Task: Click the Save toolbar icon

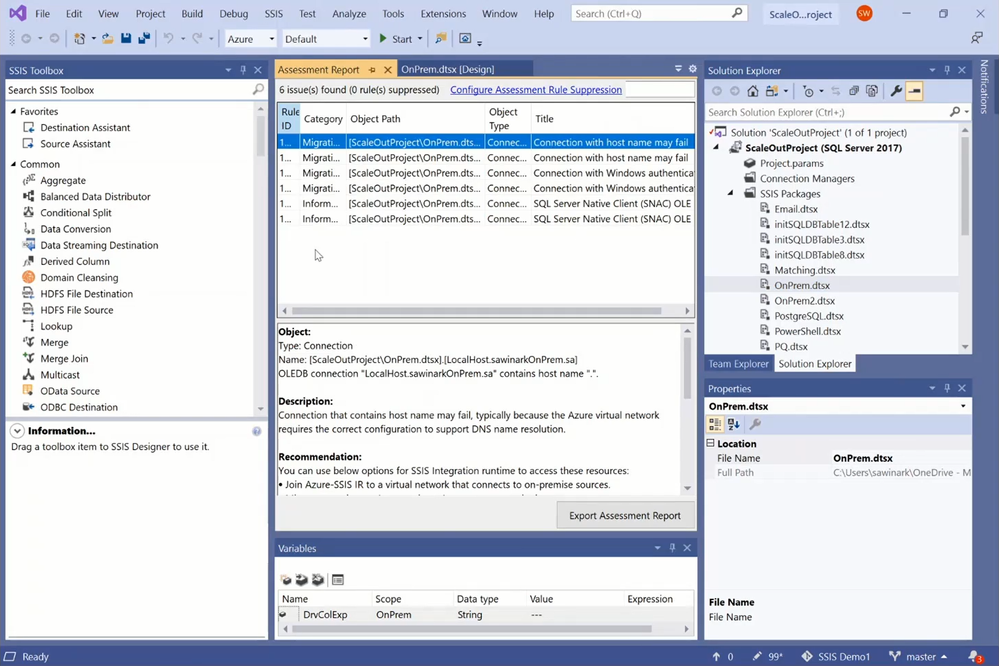Action: pos(126,39)
